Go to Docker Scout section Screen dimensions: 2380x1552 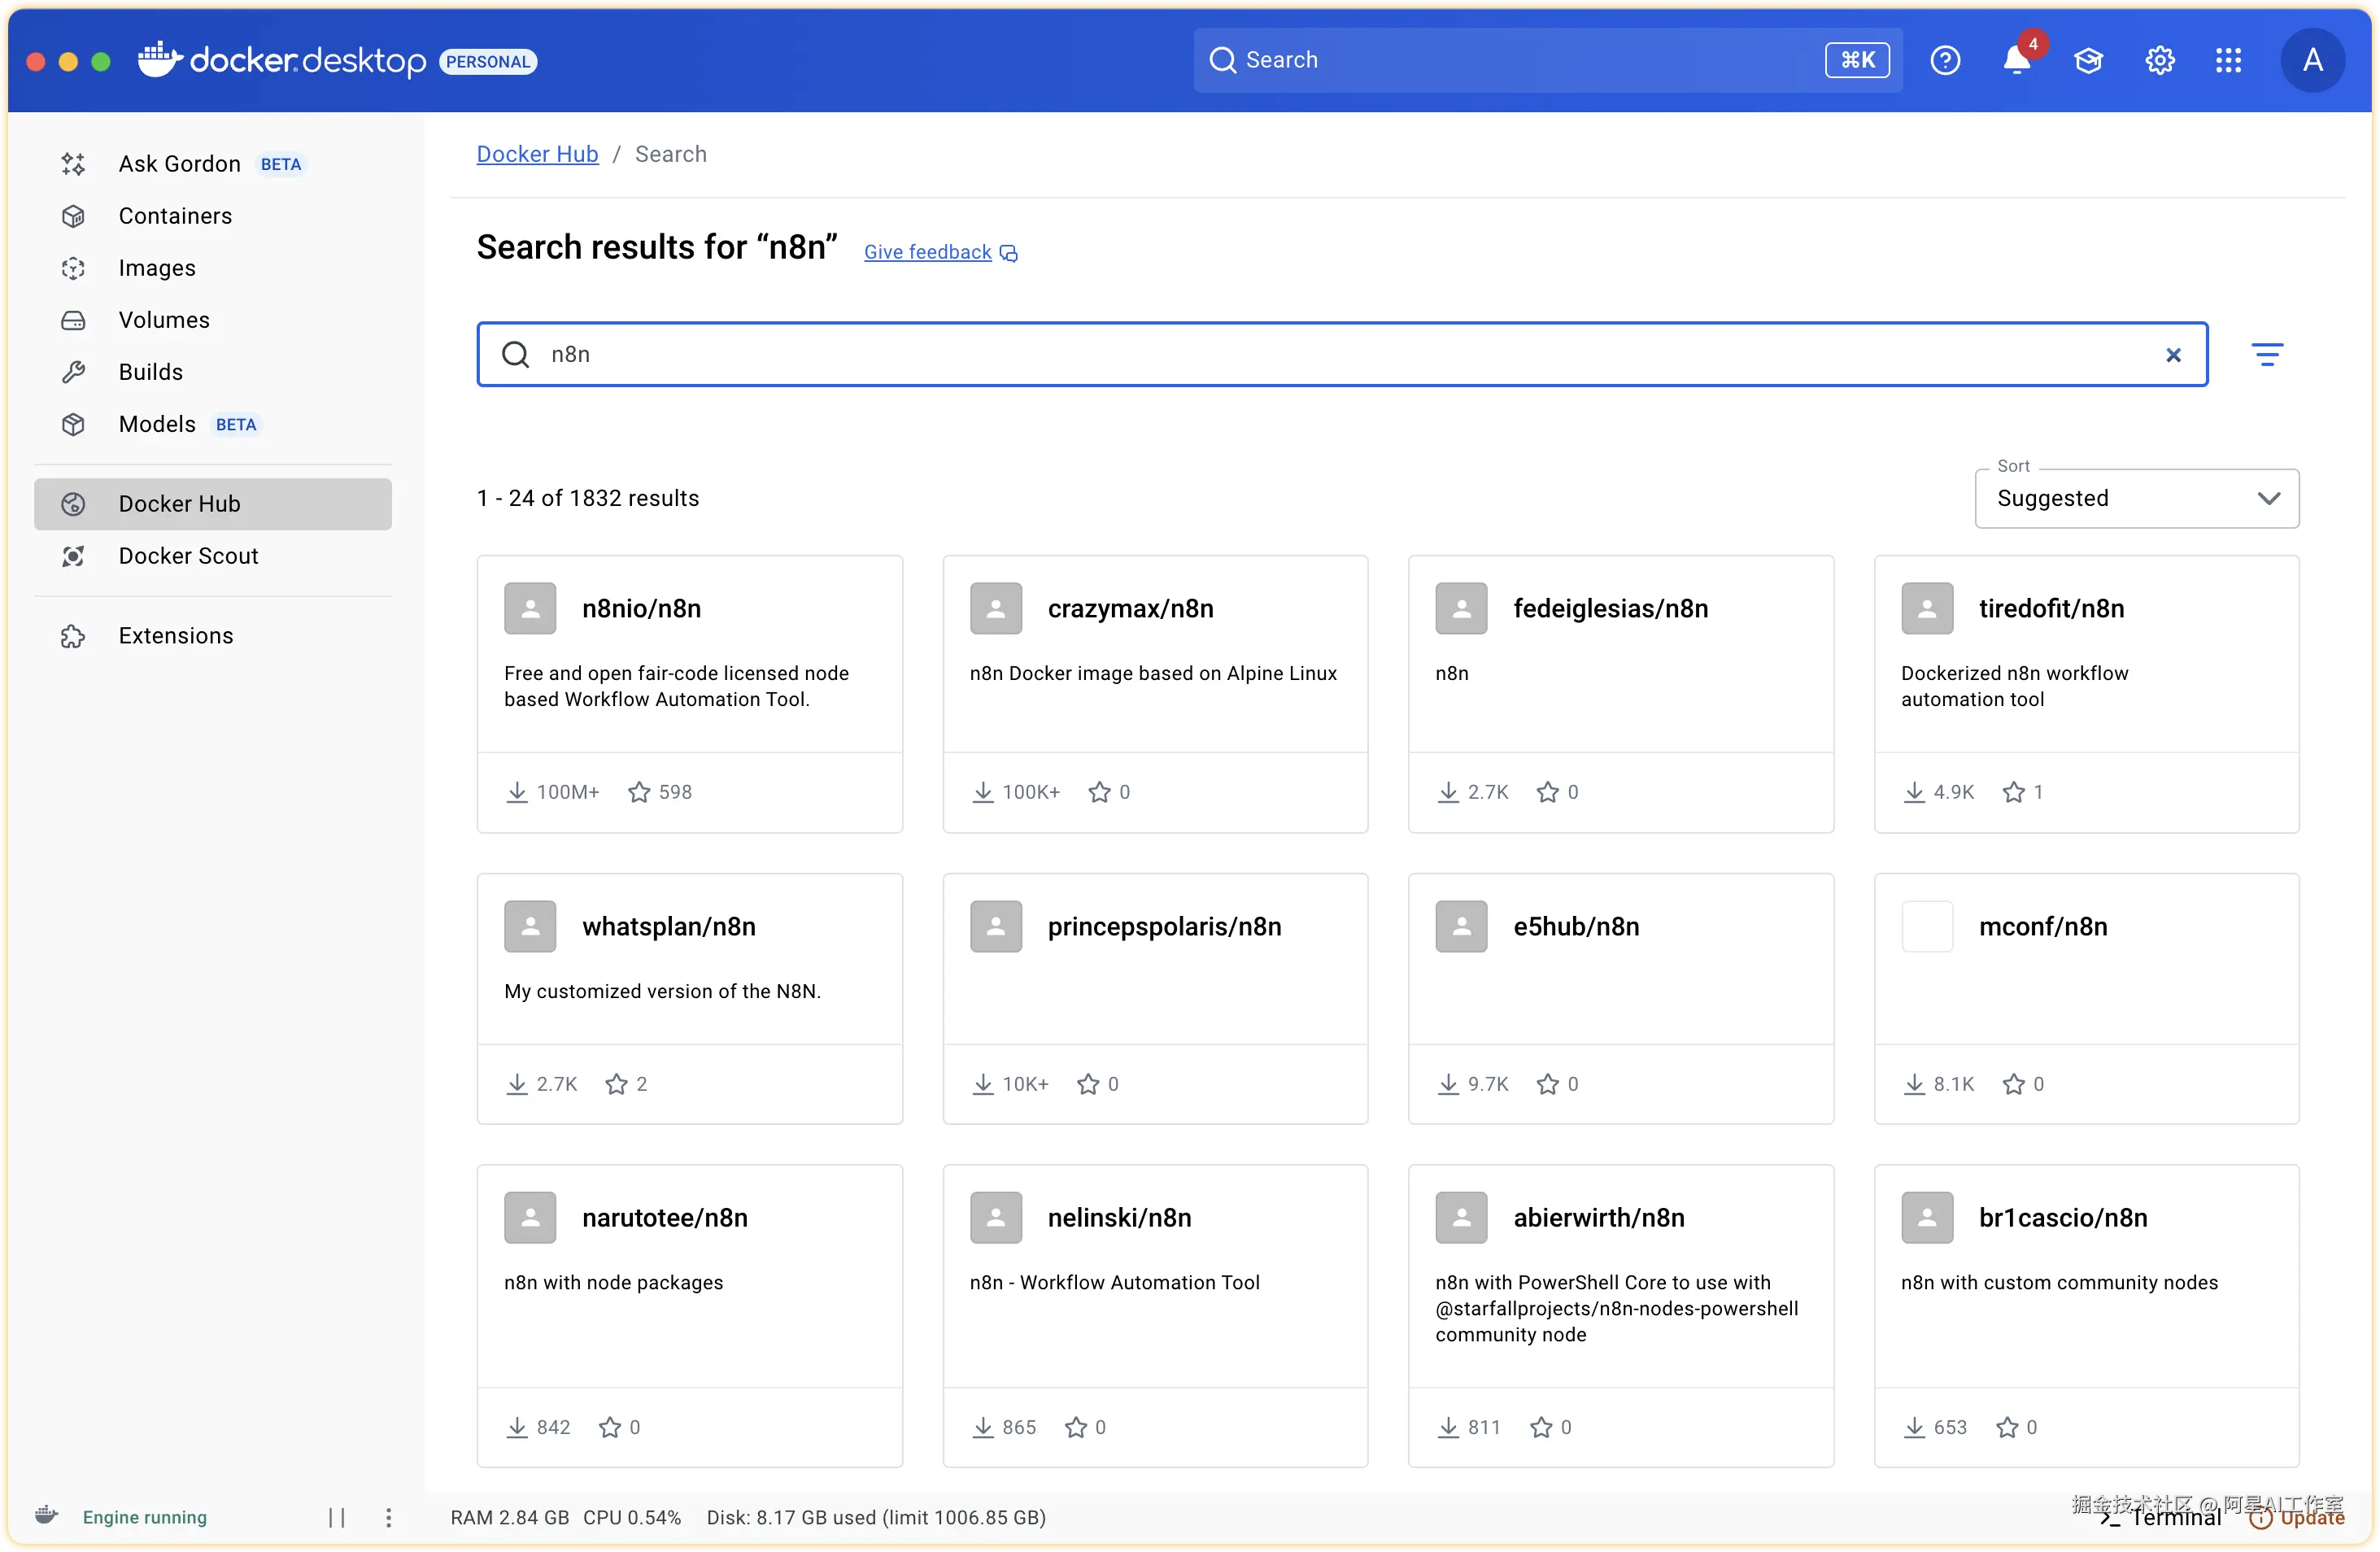pyautogui.click(x=188, y=556)
